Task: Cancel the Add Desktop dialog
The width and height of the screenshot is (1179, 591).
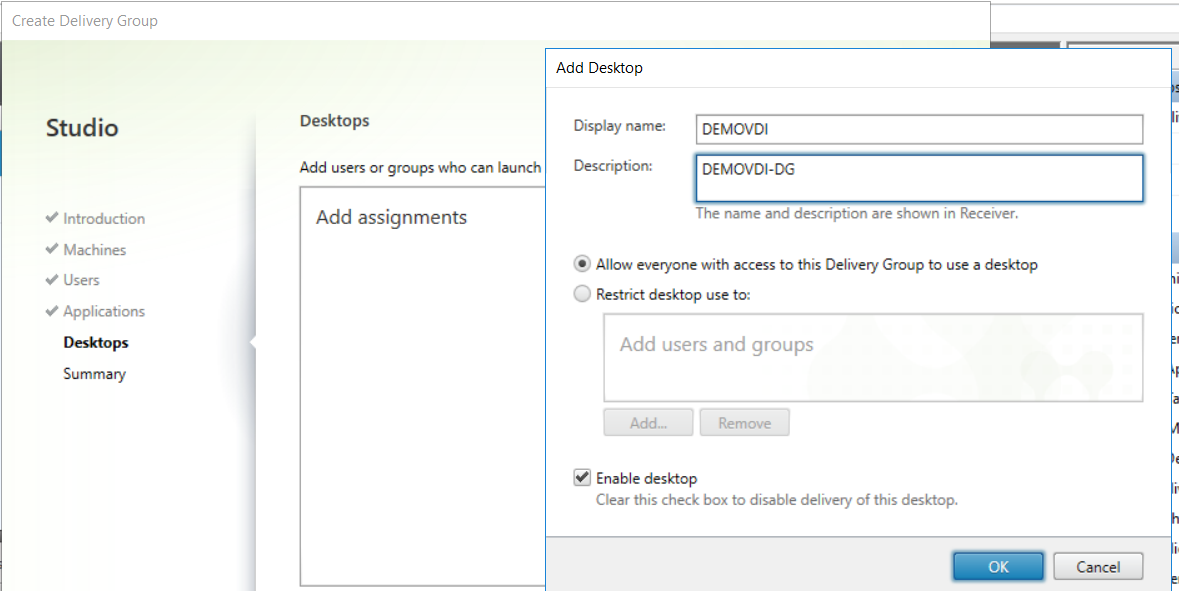Action: tap(1098, 567)
